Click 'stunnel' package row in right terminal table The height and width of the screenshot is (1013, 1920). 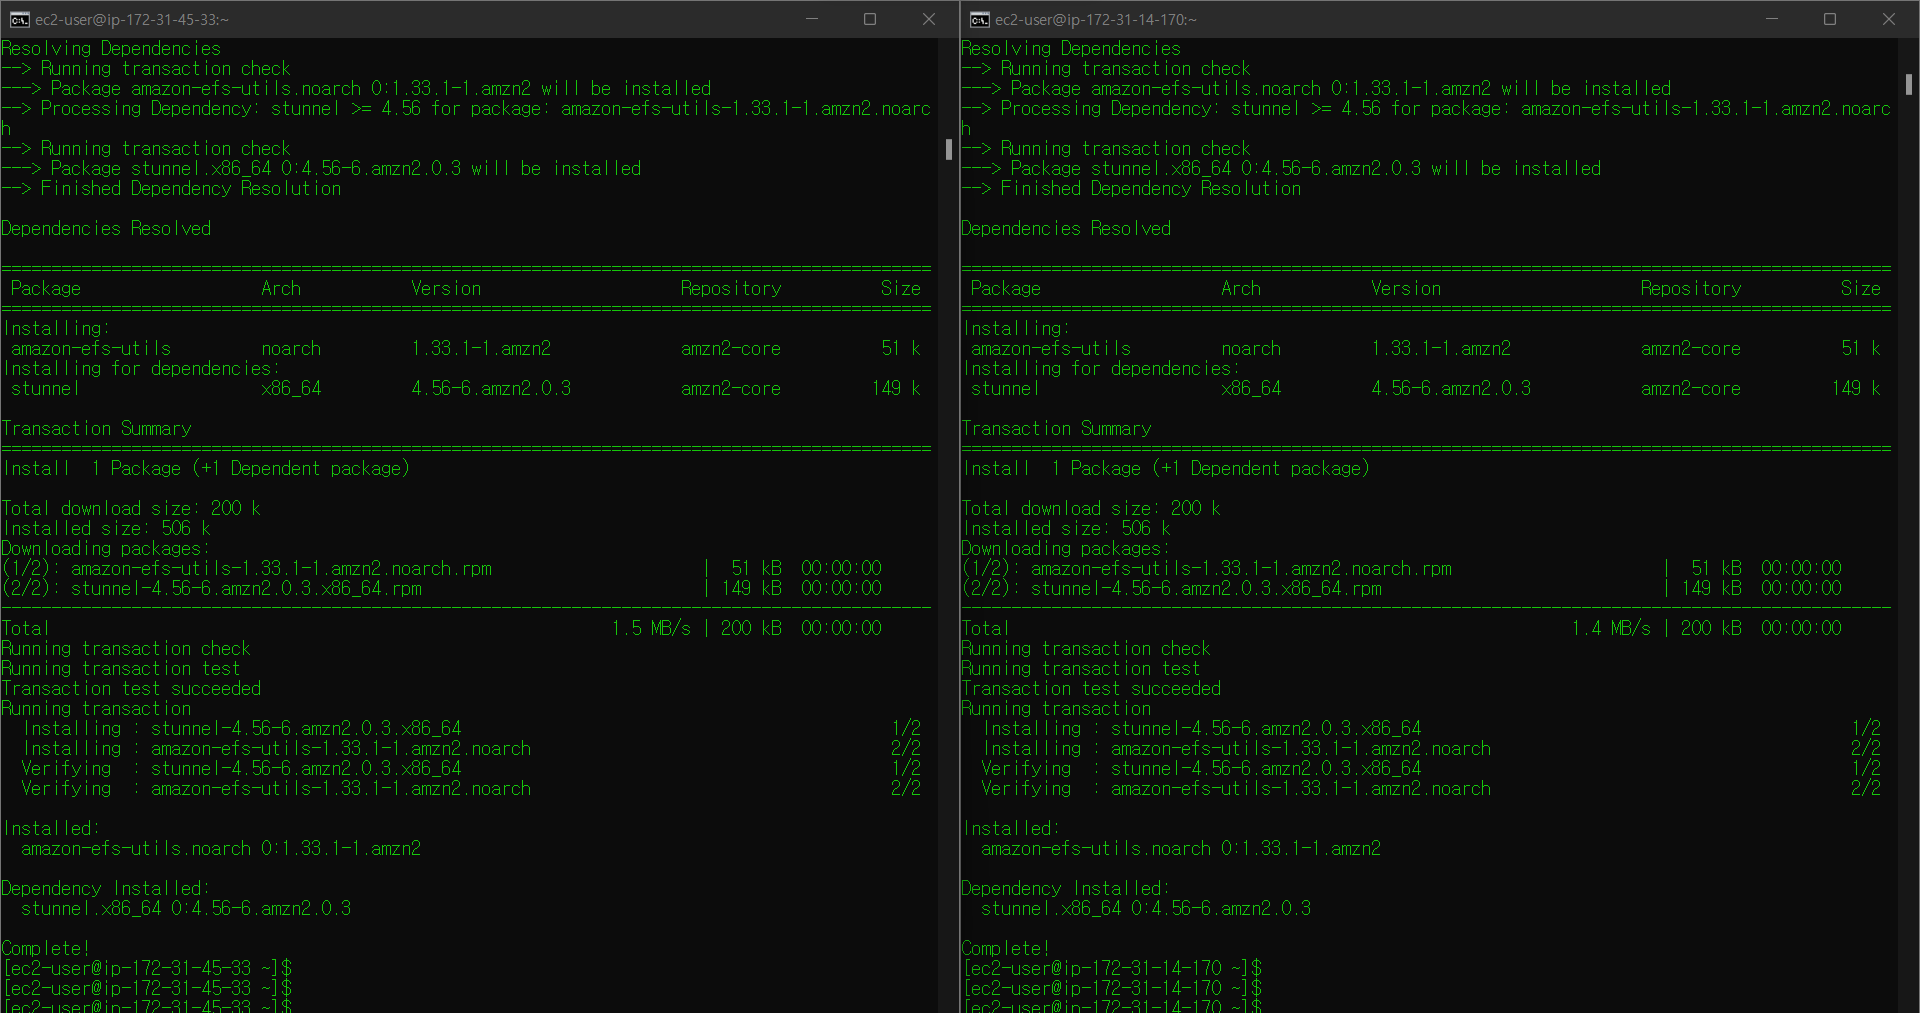coord(1425,389)
